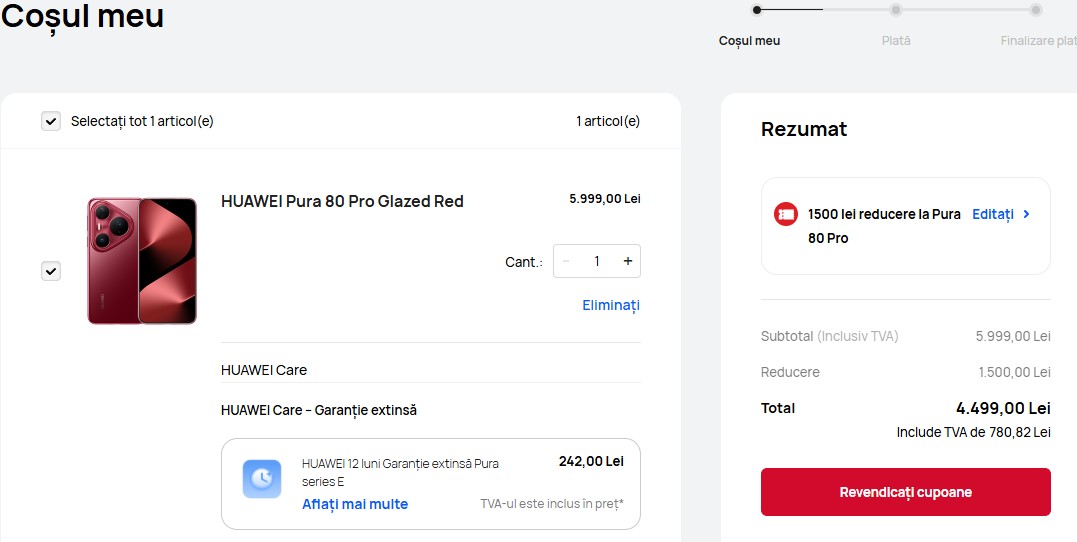
Task: Click the red coupon ticket icon
Action: pyautogui.click(x=786, y=214)
